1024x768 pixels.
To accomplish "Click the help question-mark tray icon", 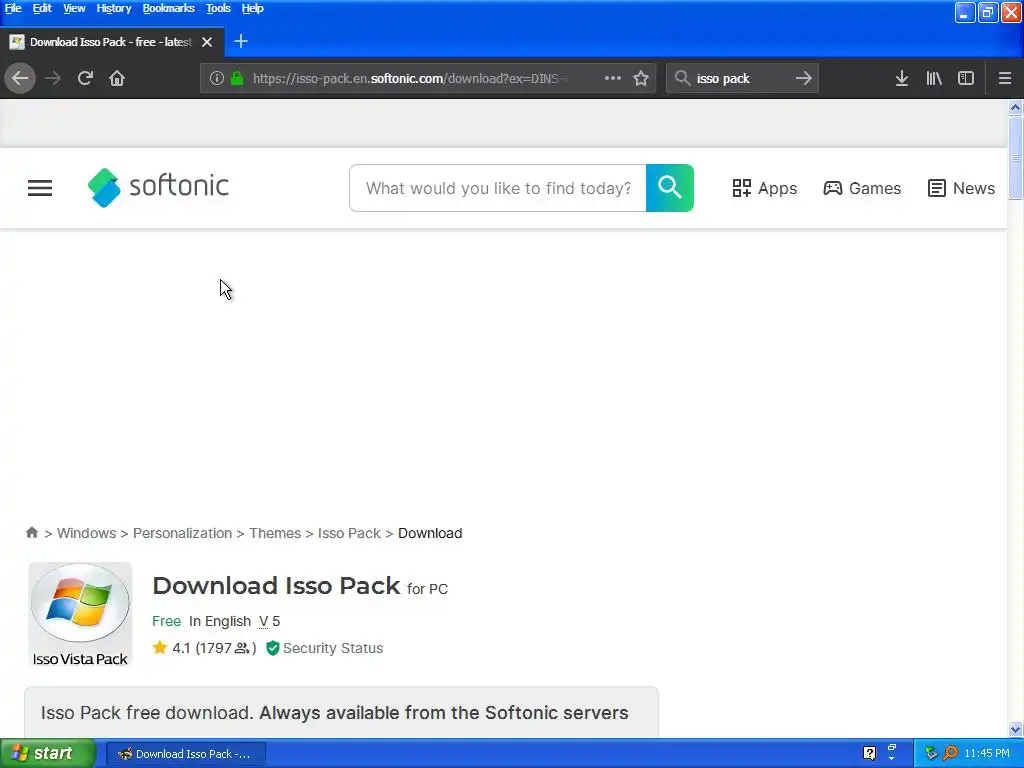I will pos(869,754).
